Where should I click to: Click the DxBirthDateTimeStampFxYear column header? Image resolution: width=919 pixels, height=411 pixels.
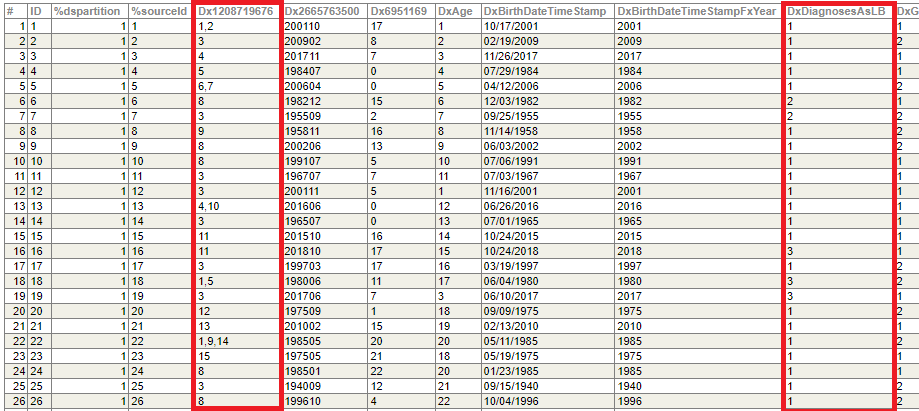click(696, 10)
